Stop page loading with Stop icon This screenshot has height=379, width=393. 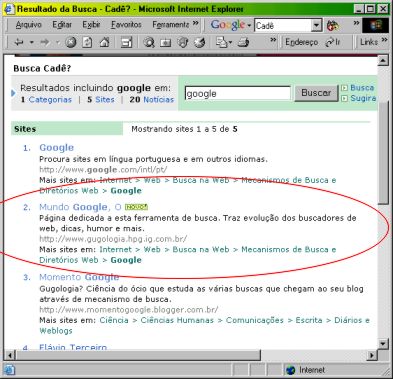coord(71,42)
